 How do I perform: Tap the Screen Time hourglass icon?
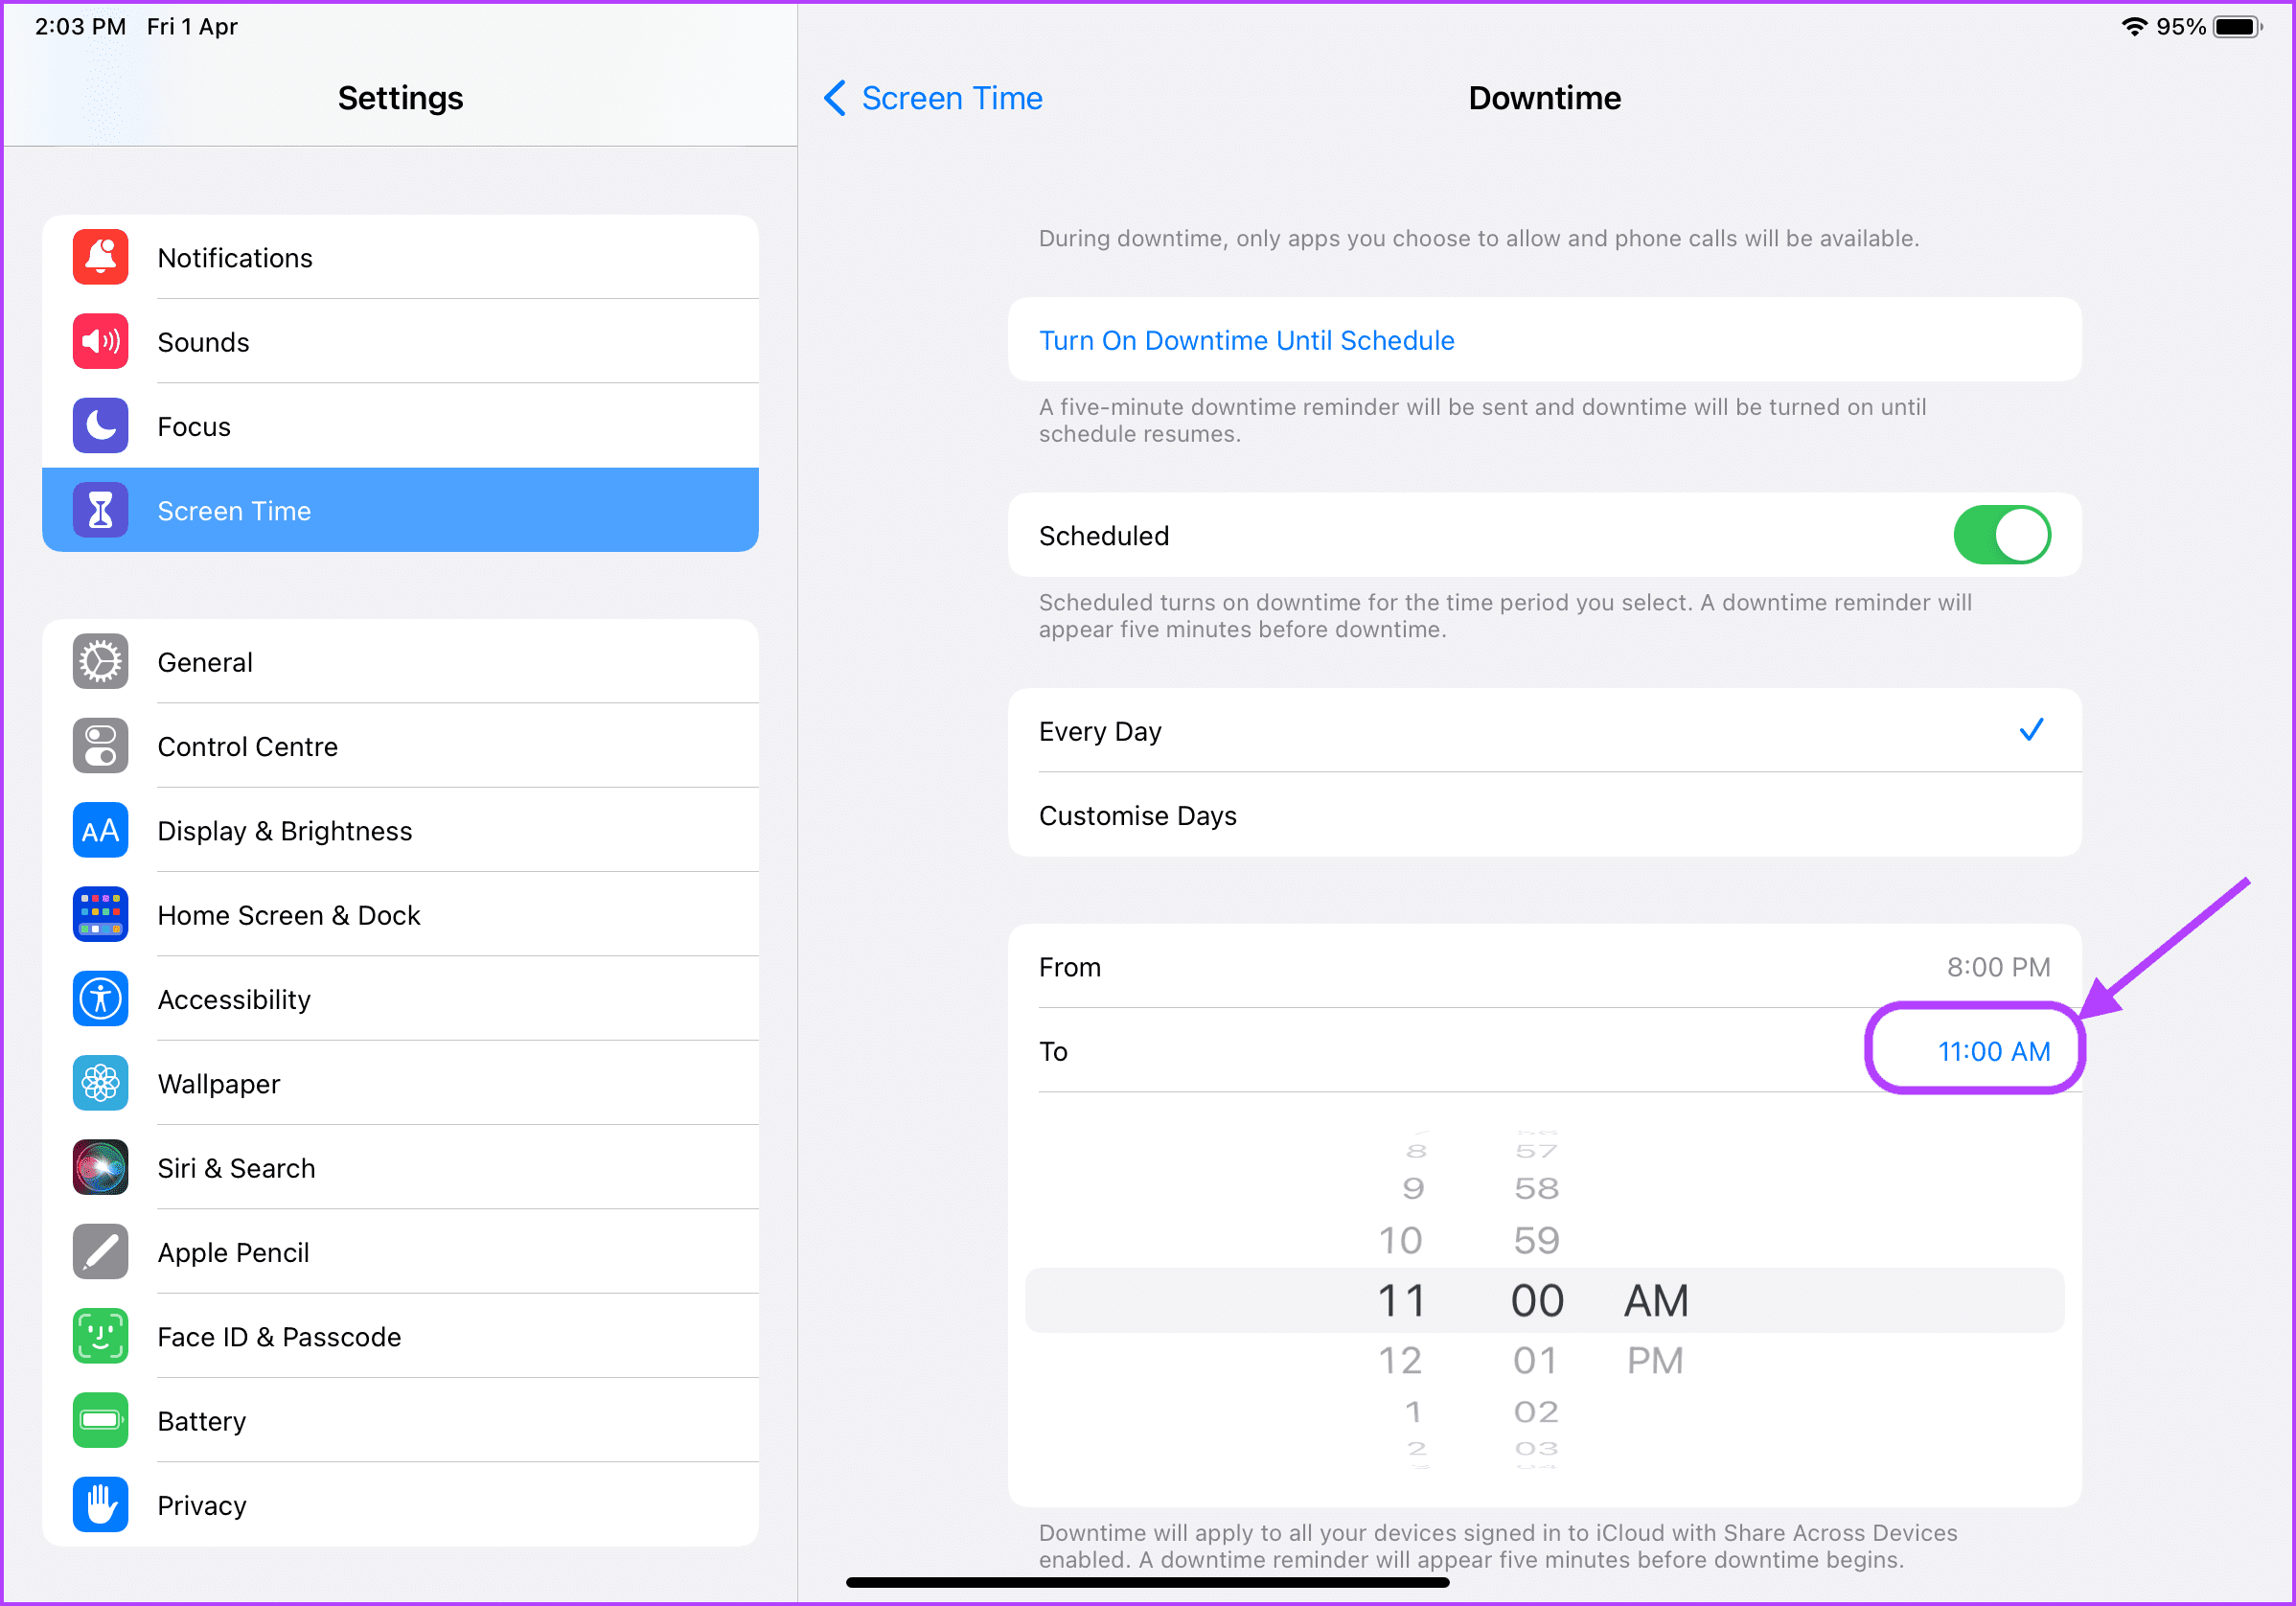(100, 510)
